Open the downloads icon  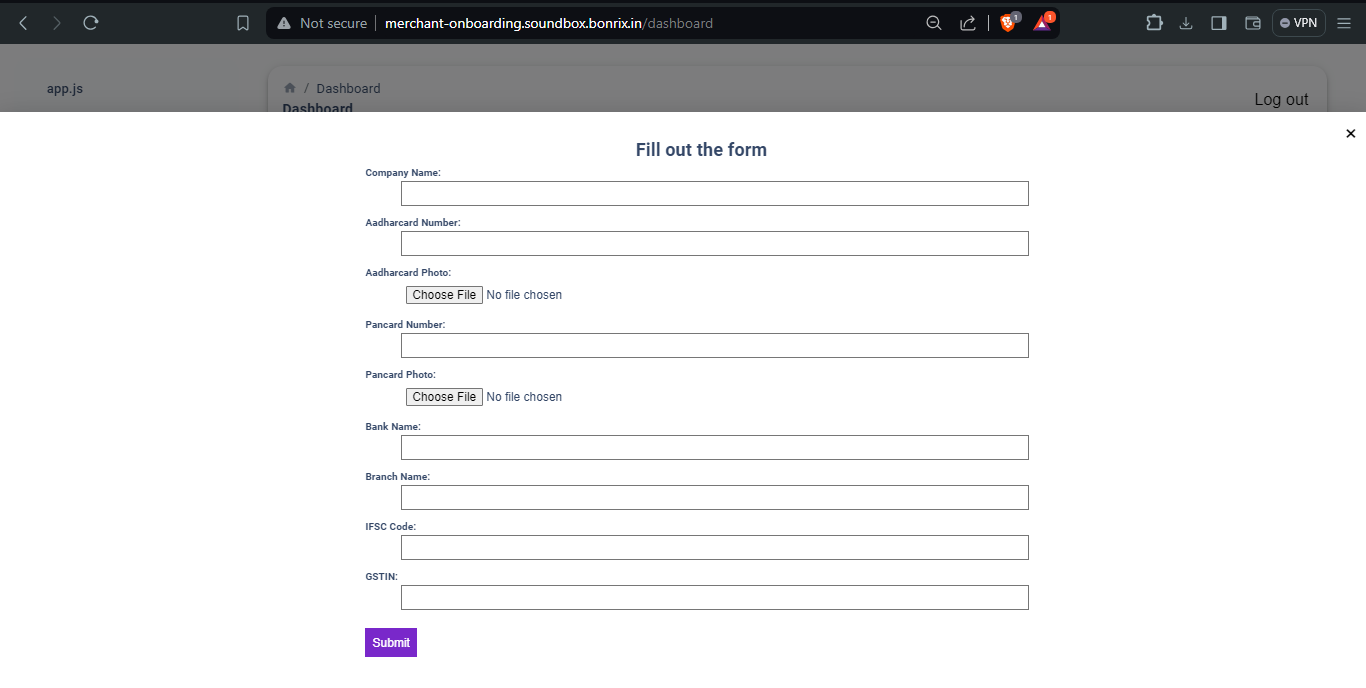(1186, 22)
